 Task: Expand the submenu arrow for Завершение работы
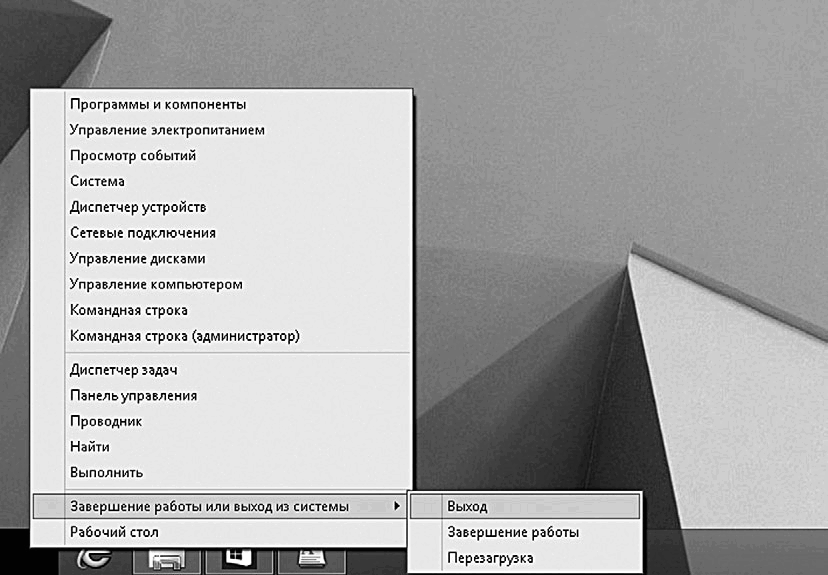(398, 507)
